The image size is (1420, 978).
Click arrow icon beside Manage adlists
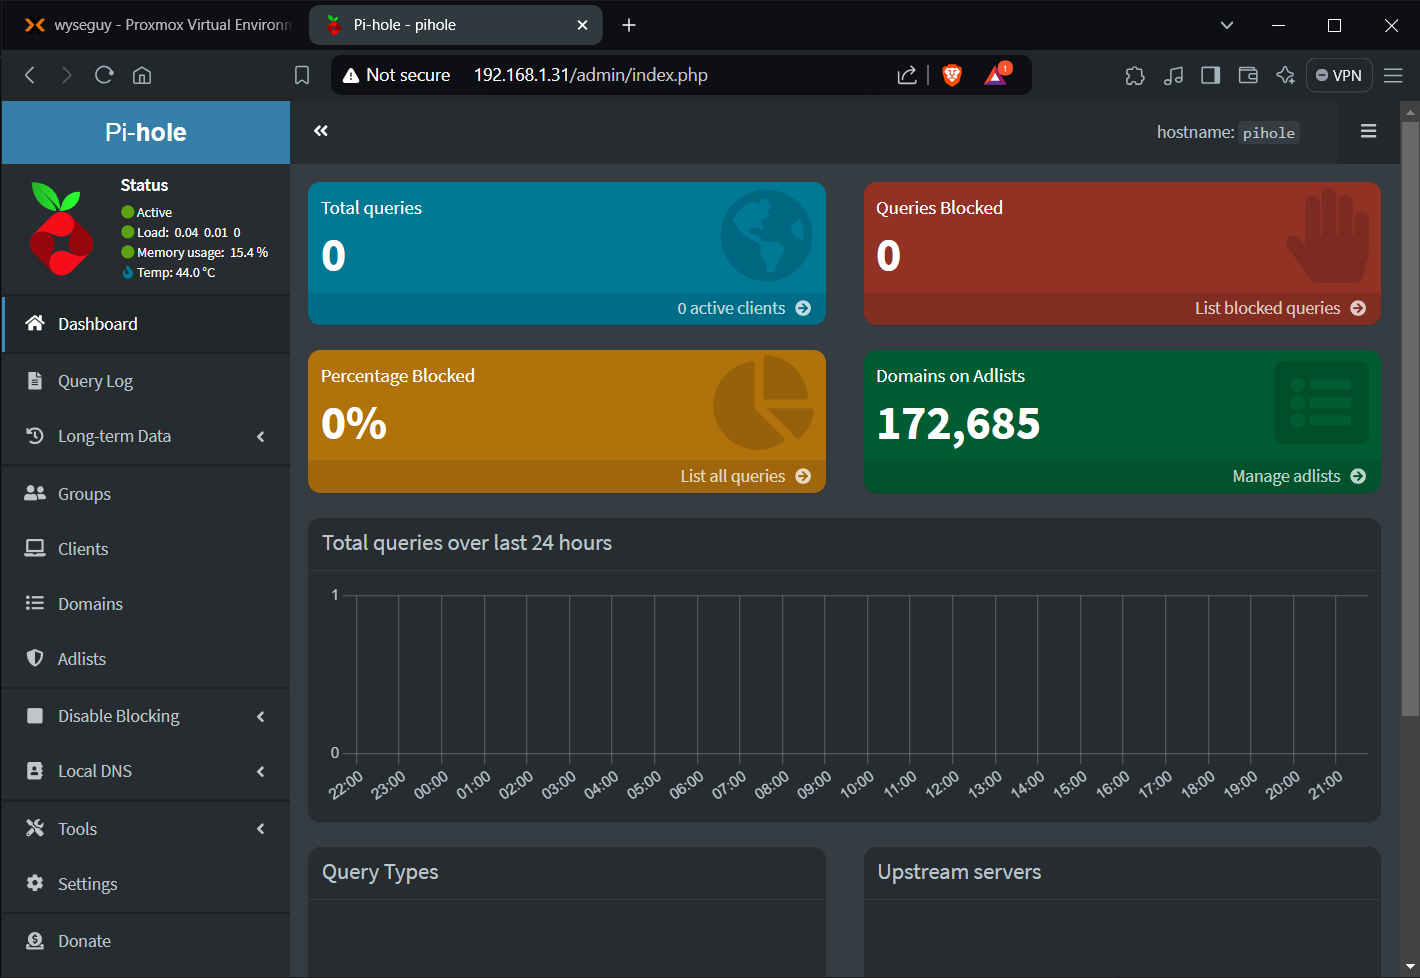1358,476
